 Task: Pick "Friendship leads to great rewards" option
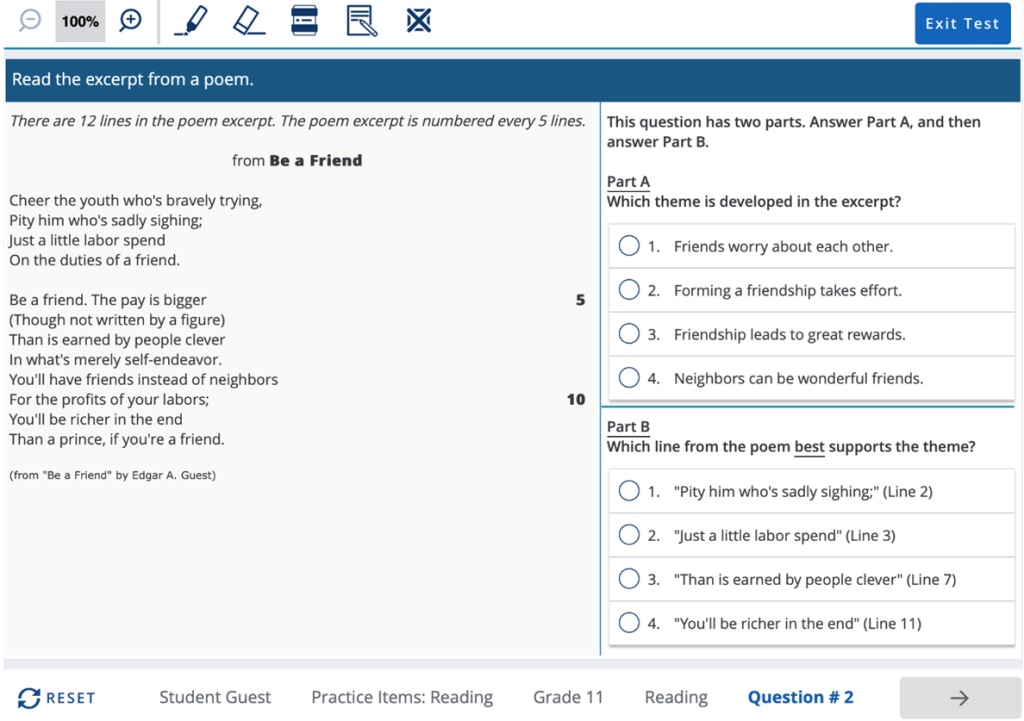click(x=629, y=334)
